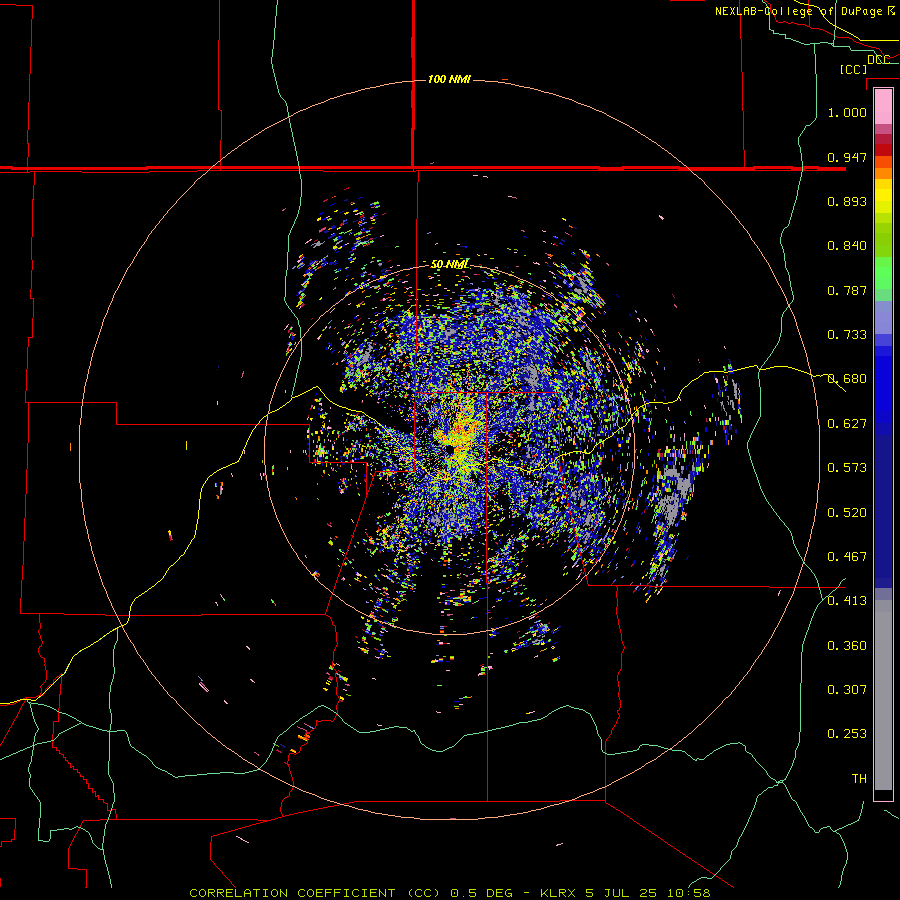Select the 0.893 scale value
Viewport: 900px width, 900px height.
847,201
